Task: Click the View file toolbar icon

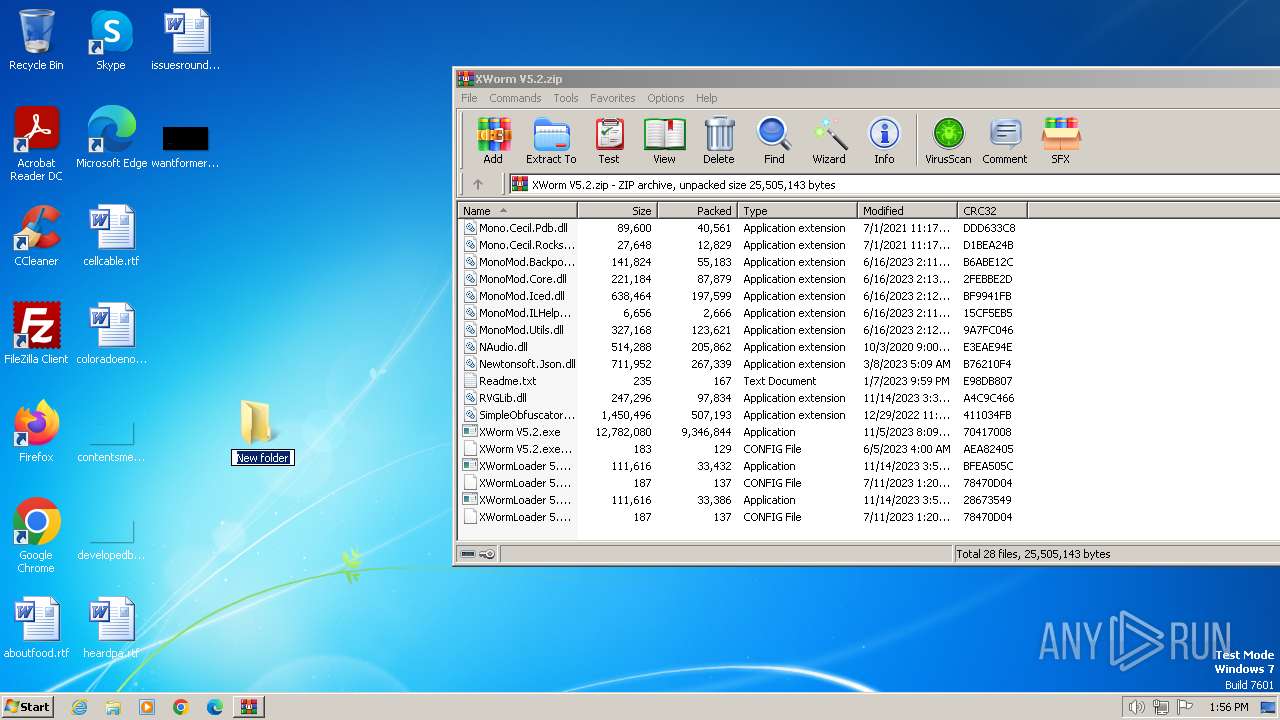Action: pyautogui.click(x=664, y=140)
